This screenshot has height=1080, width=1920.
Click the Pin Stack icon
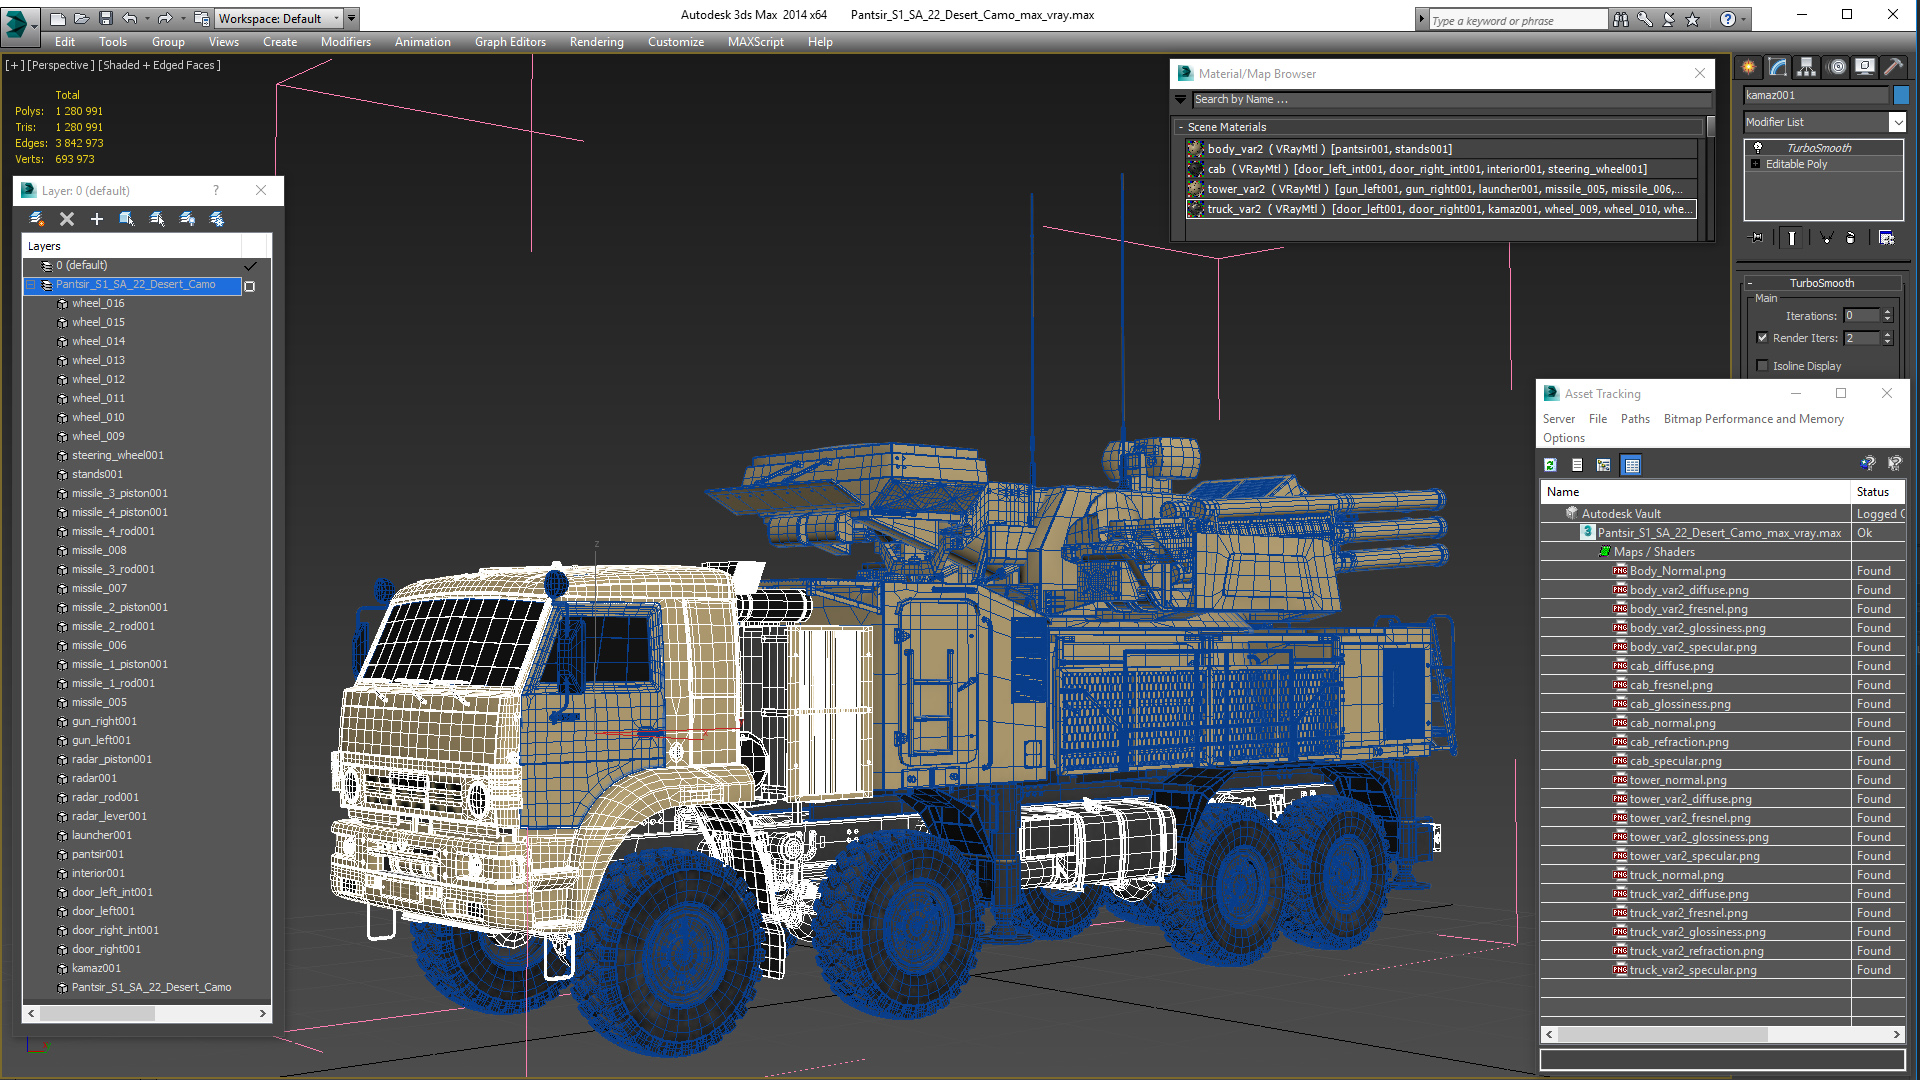coord(1757,238)
